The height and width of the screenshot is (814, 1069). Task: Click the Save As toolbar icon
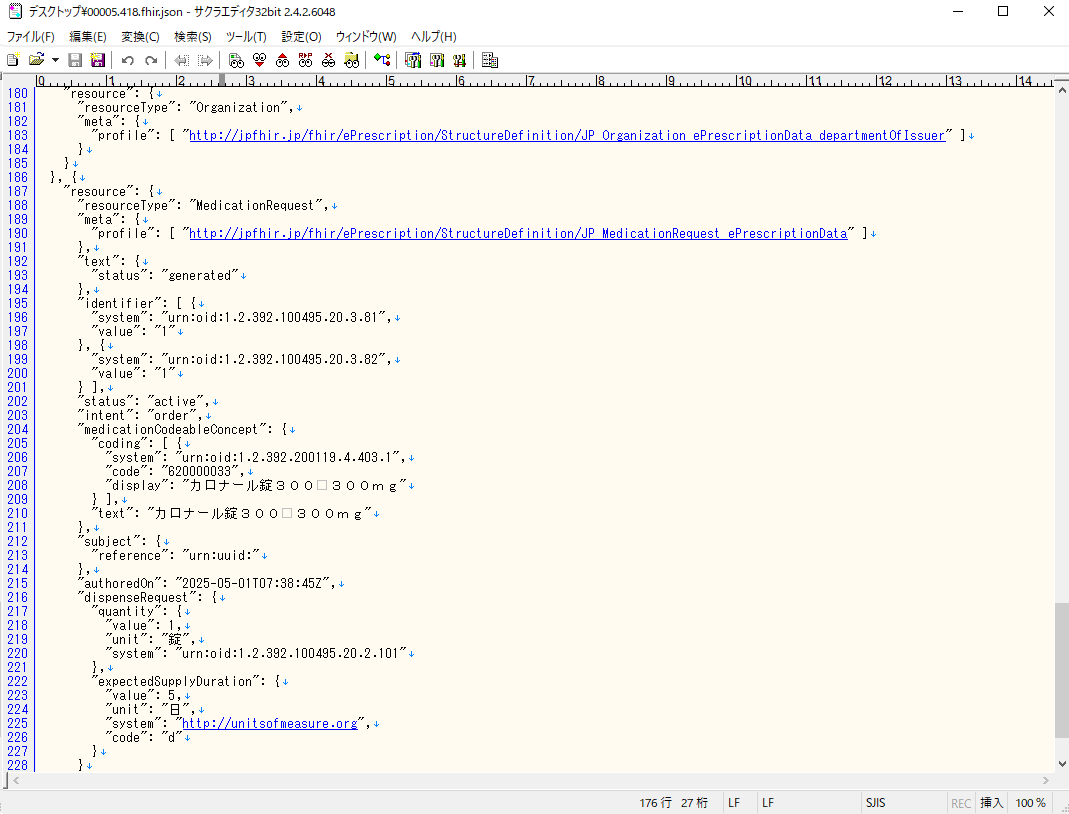[x=97, y=60]
